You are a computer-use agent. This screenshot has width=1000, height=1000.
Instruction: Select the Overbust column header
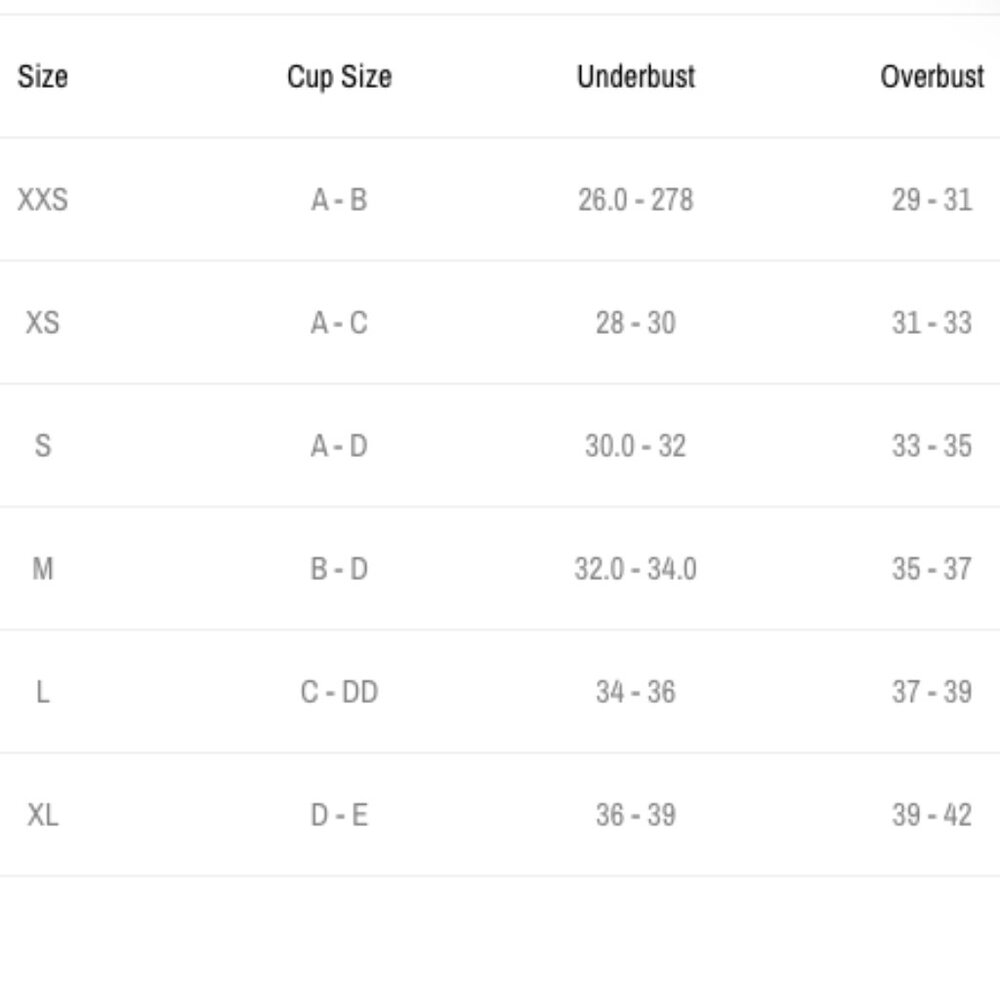tap(932, 77)
